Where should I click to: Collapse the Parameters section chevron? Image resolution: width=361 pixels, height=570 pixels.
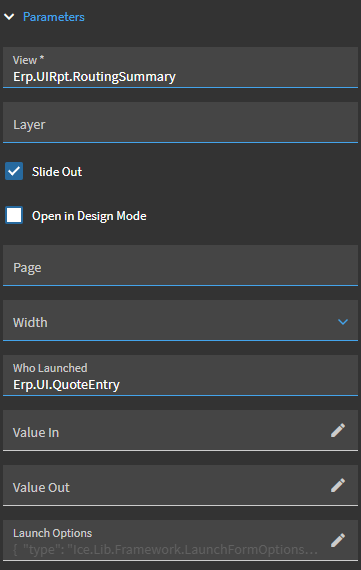click(x=9, y=17)
